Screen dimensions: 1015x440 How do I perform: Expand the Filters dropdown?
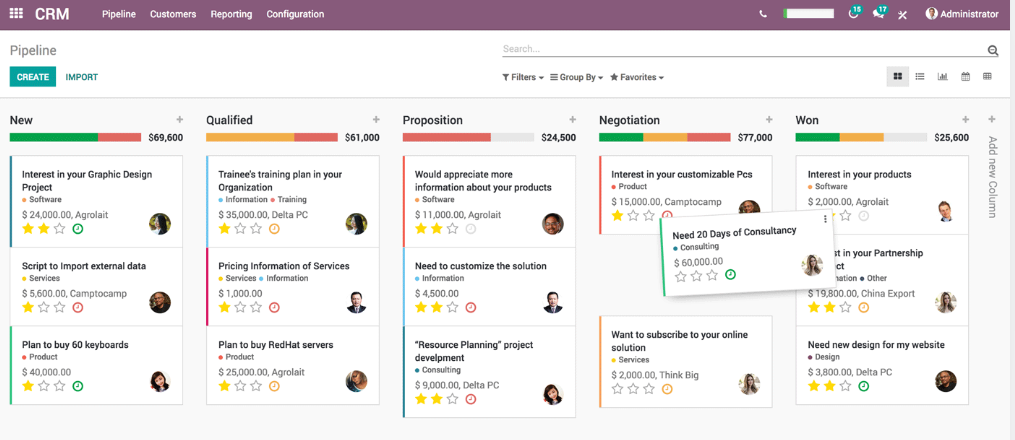pyautogui.click(x=523, y=77)
